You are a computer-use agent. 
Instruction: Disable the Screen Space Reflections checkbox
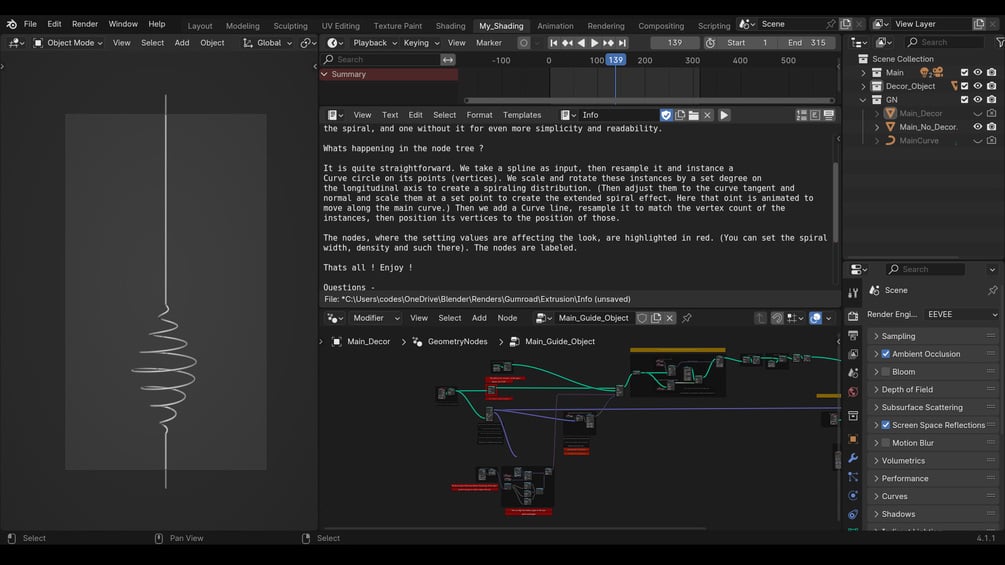coord(886,425)
